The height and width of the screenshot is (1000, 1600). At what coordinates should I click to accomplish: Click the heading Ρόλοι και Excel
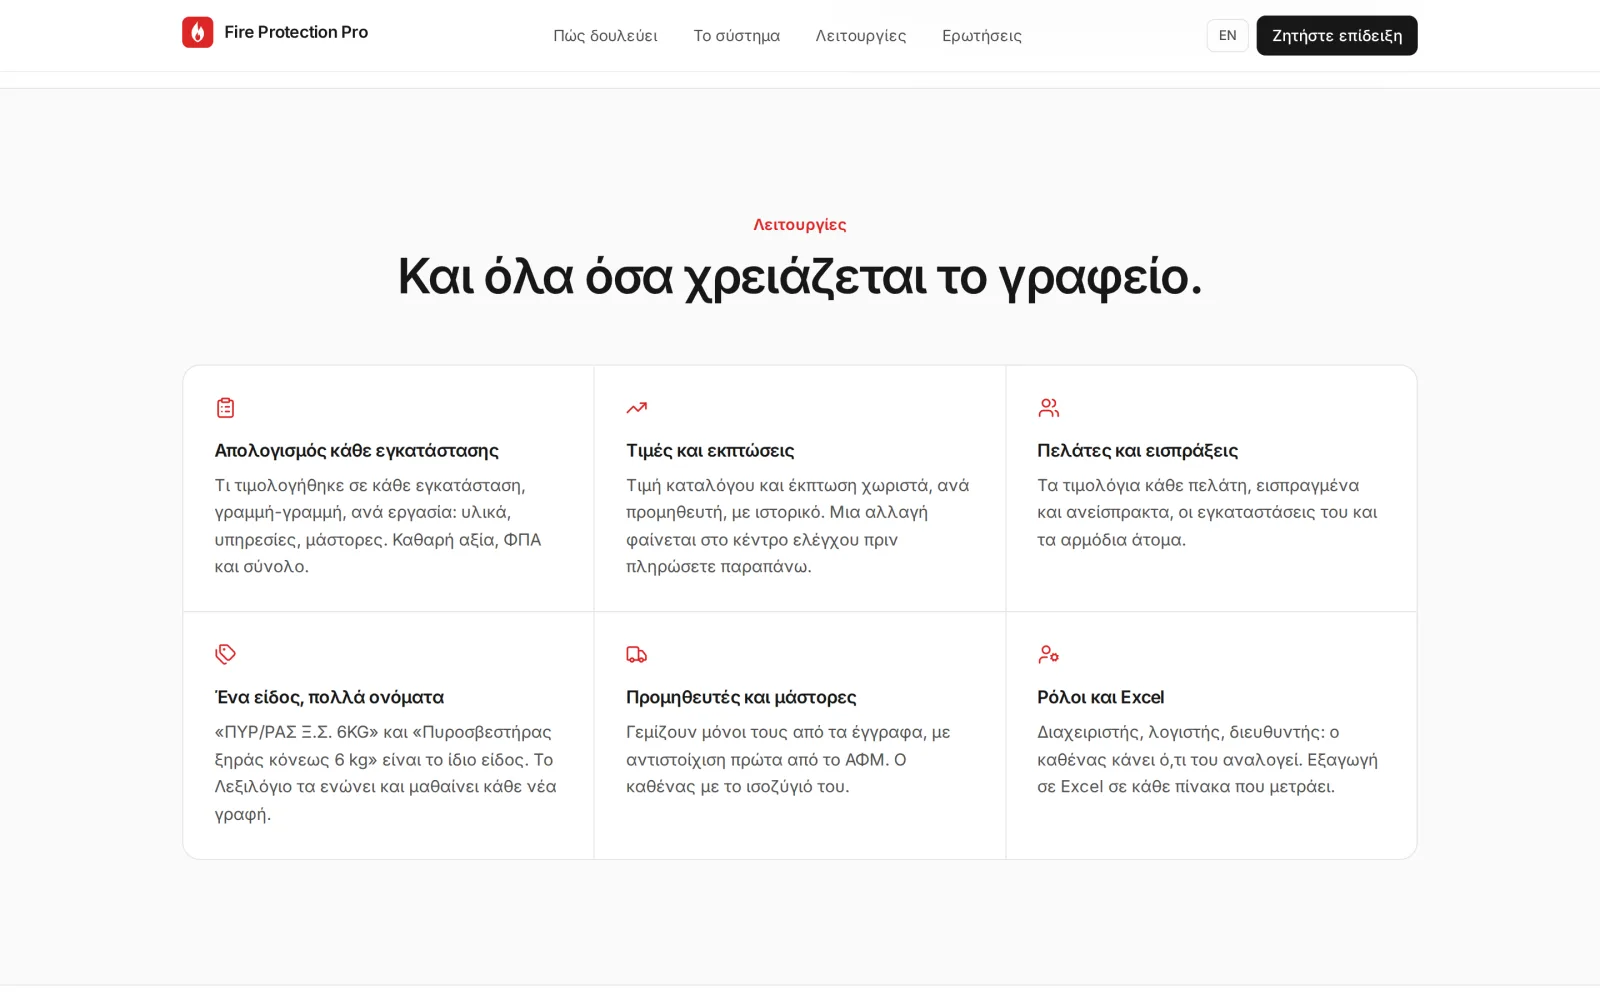pyautogui.click(x=1100, y=697)
